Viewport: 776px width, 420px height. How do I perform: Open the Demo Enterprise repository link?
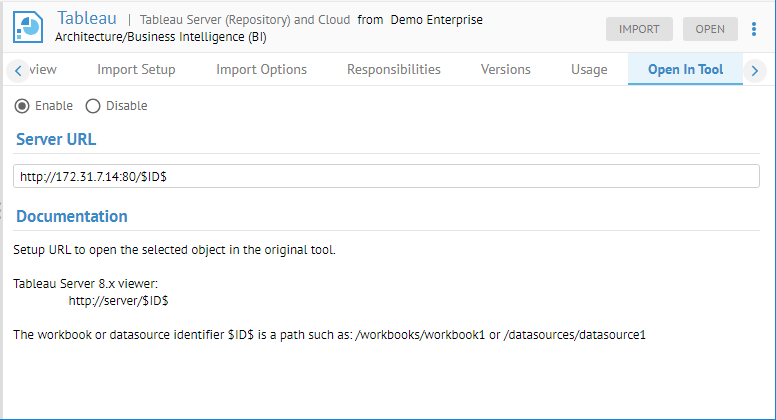(436, 19)
